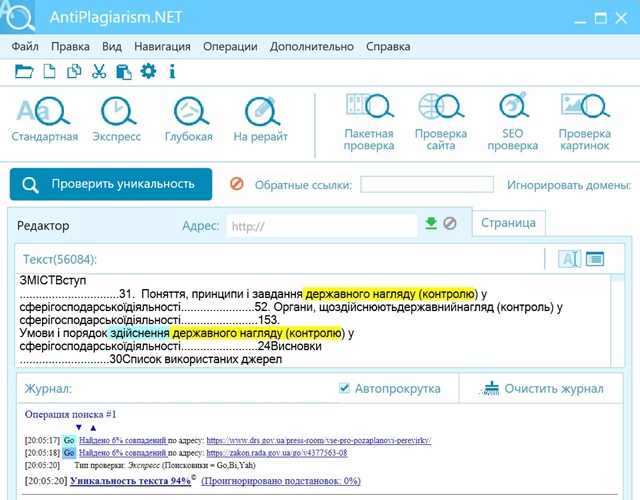Select the Глубокая check mode

coord(189,119)
